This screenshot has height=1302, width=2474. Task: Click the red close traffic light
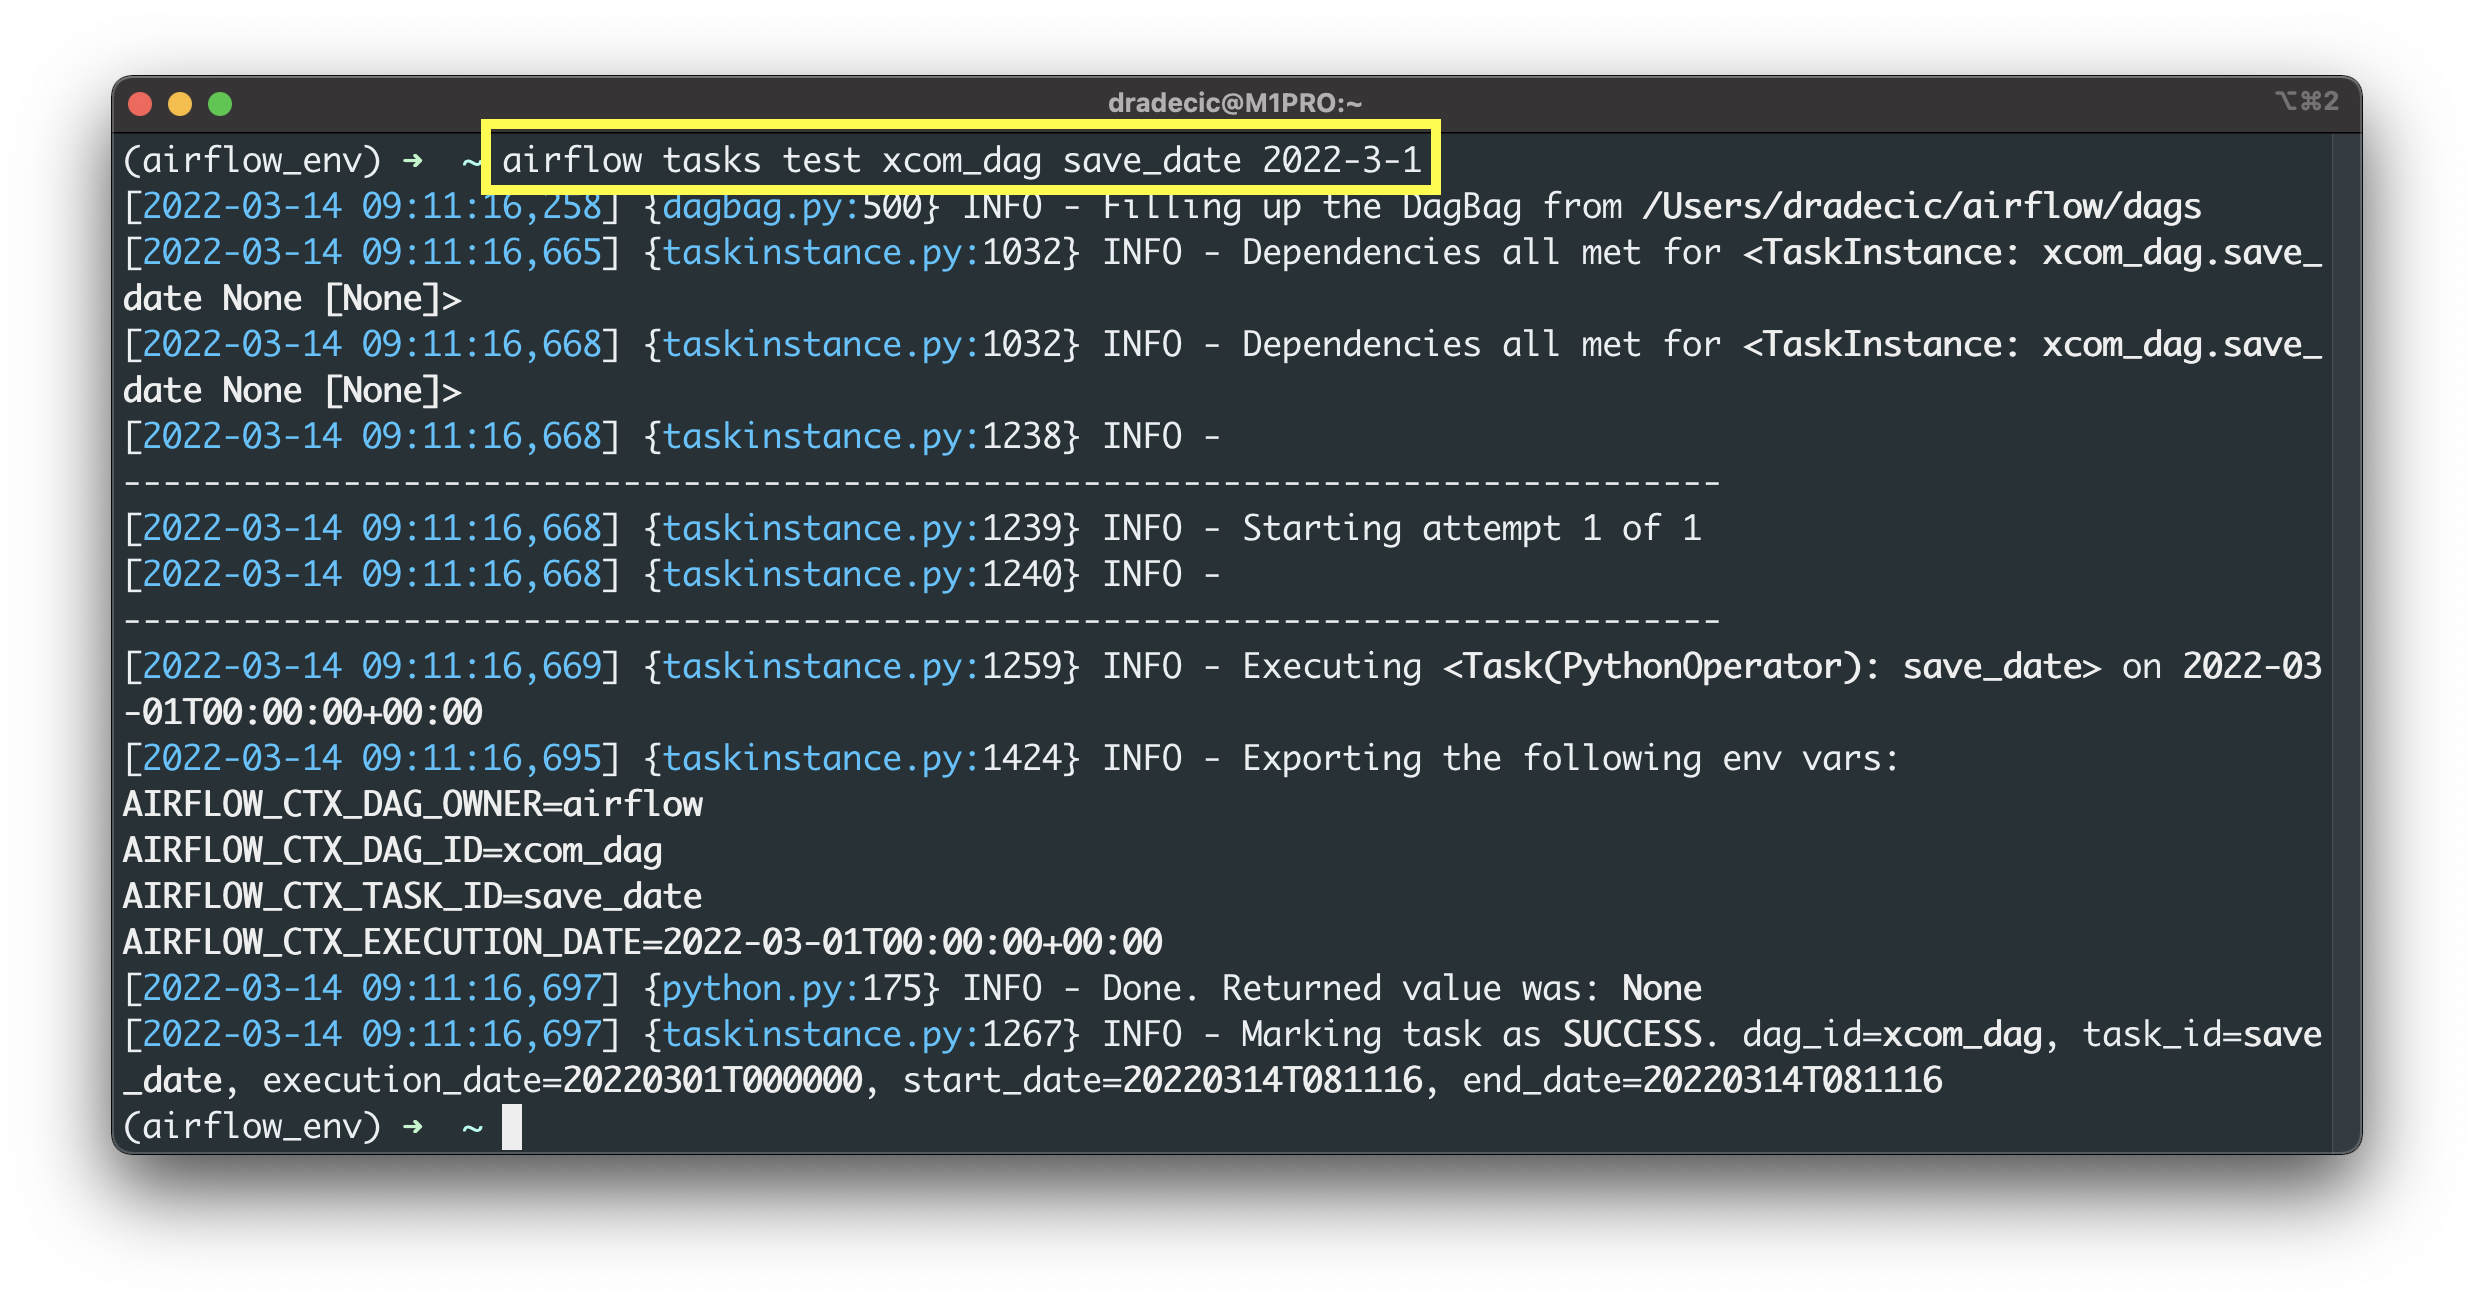pyautogui.click(x=141, y=102)
